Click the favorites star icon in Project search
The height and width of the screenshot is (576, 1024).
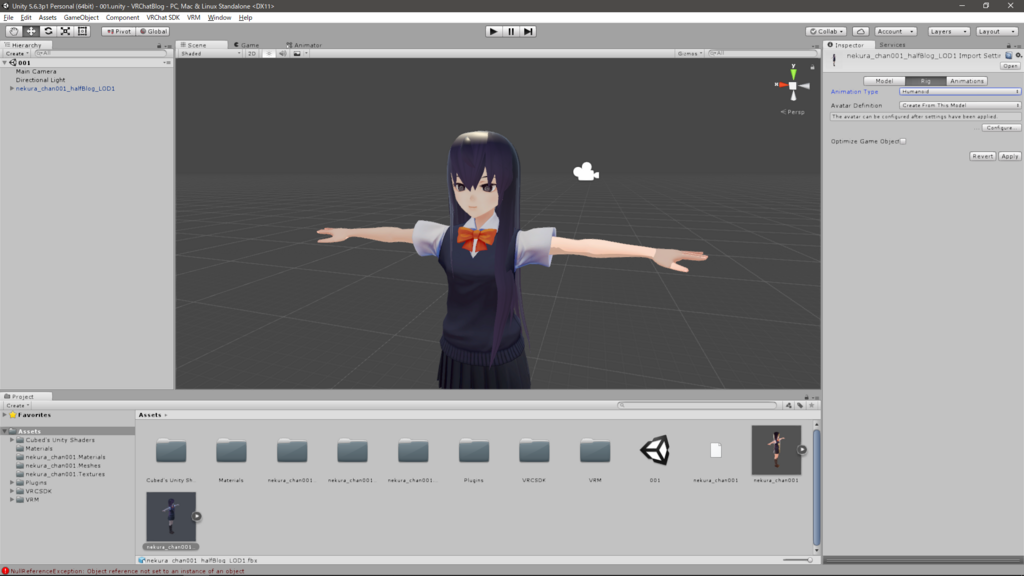[x=812, y=406]
